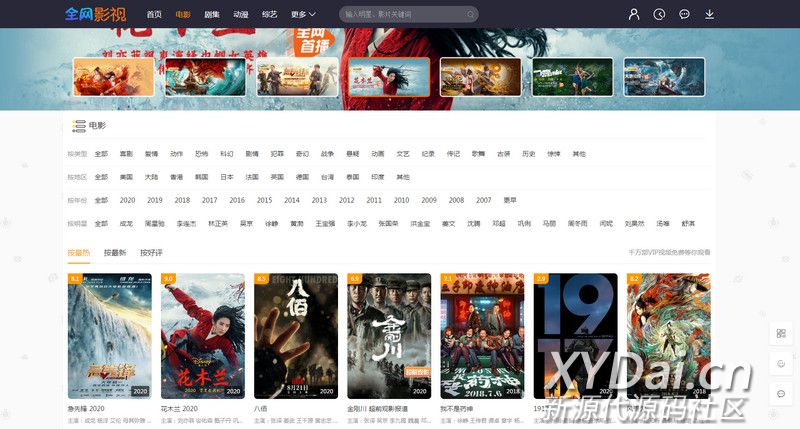The height and width of the screenshot is (429, 800).
Task: Filter by region 美国
Action: [126, 177]
